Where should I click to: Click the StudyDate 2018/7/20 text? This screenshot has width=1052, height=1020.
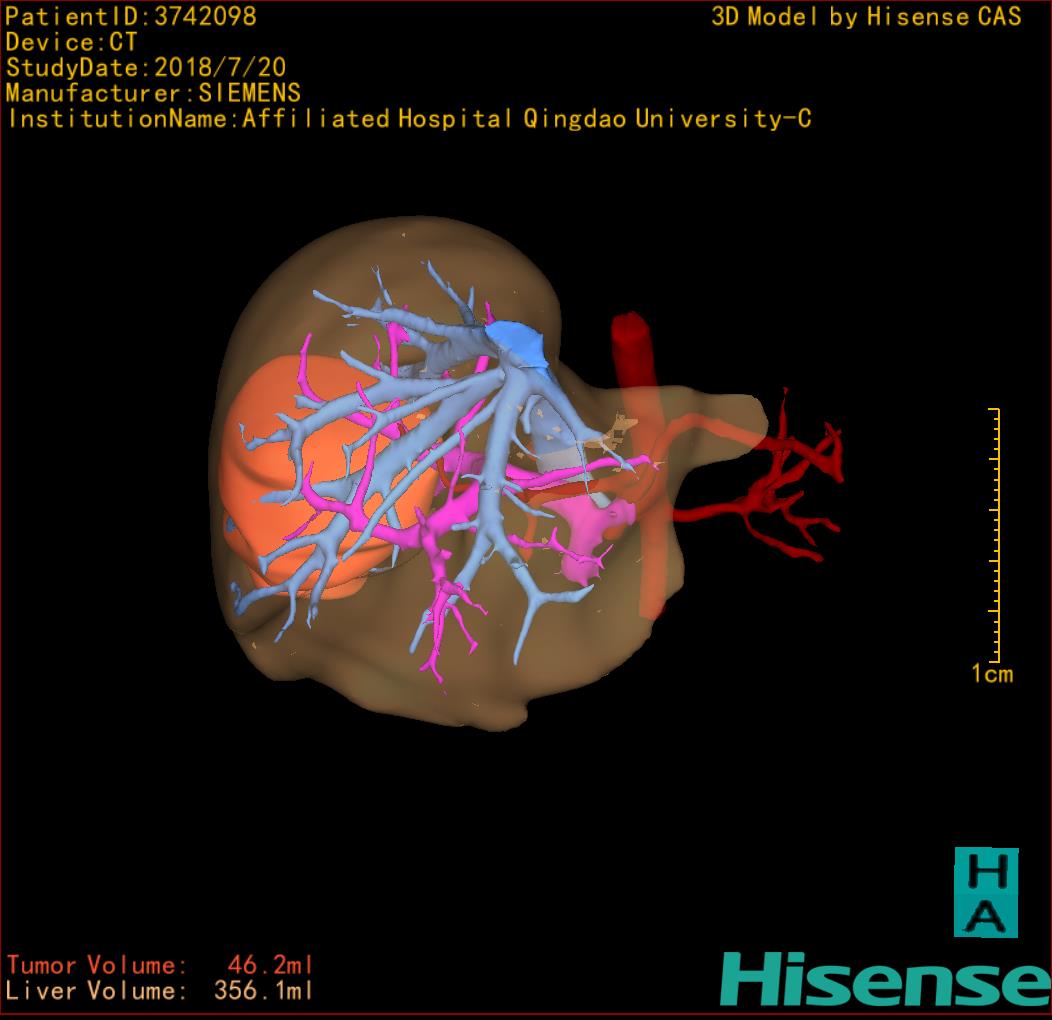click(146, 68)
